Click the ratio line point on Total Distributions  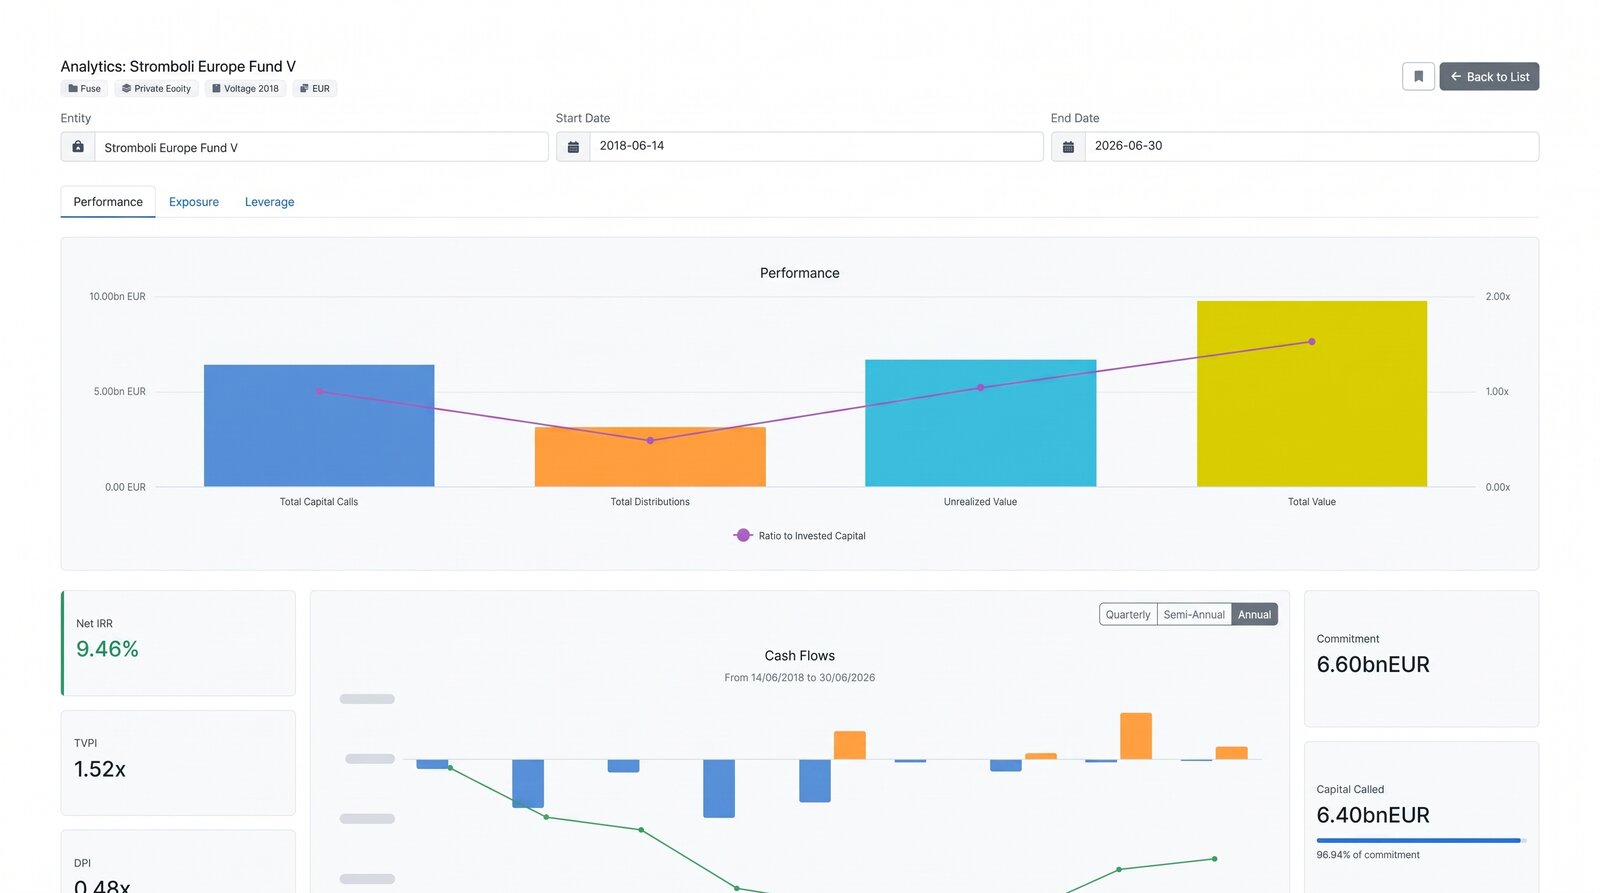650,441
